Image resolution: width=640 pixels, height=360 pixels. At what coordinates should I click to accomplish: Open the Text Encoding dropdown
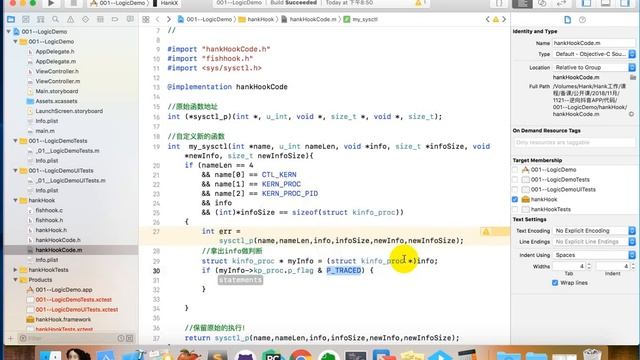pos(594,231)
